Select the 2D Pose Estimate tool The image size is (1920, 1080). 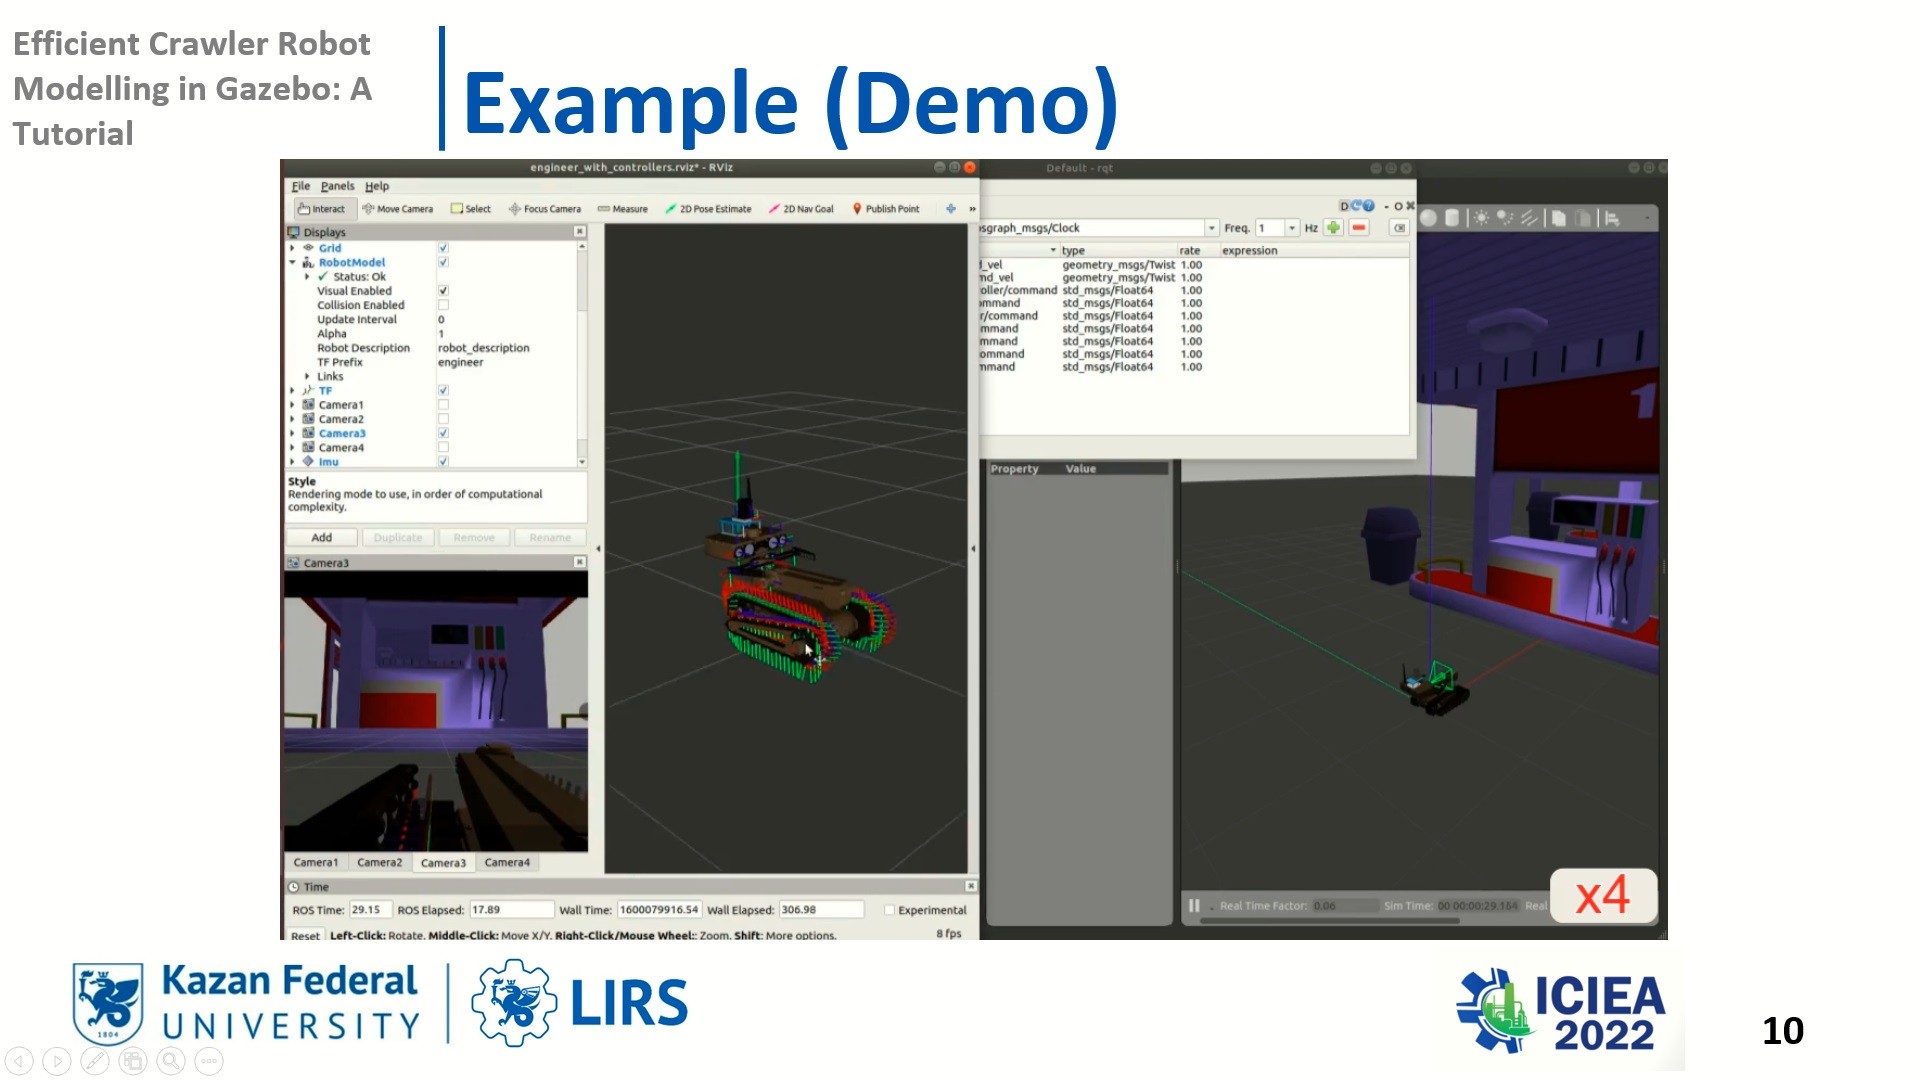[710, 208]
